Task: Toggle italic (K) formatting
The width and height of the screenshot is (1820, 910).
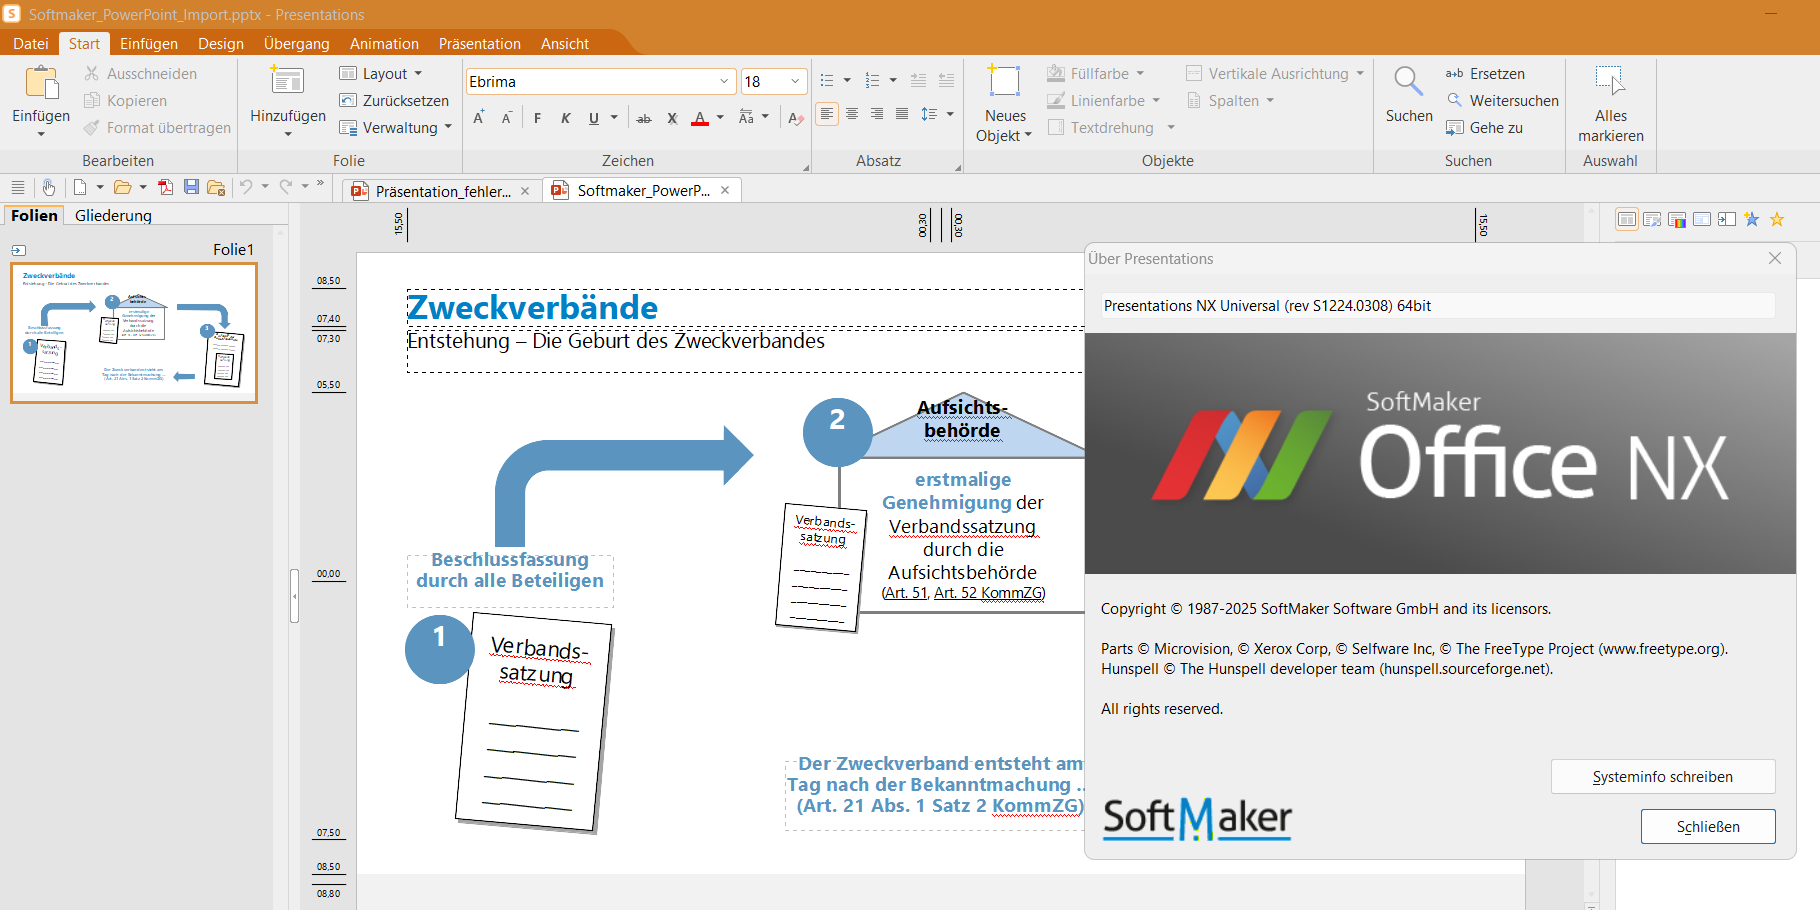Action: pos(565,118)
